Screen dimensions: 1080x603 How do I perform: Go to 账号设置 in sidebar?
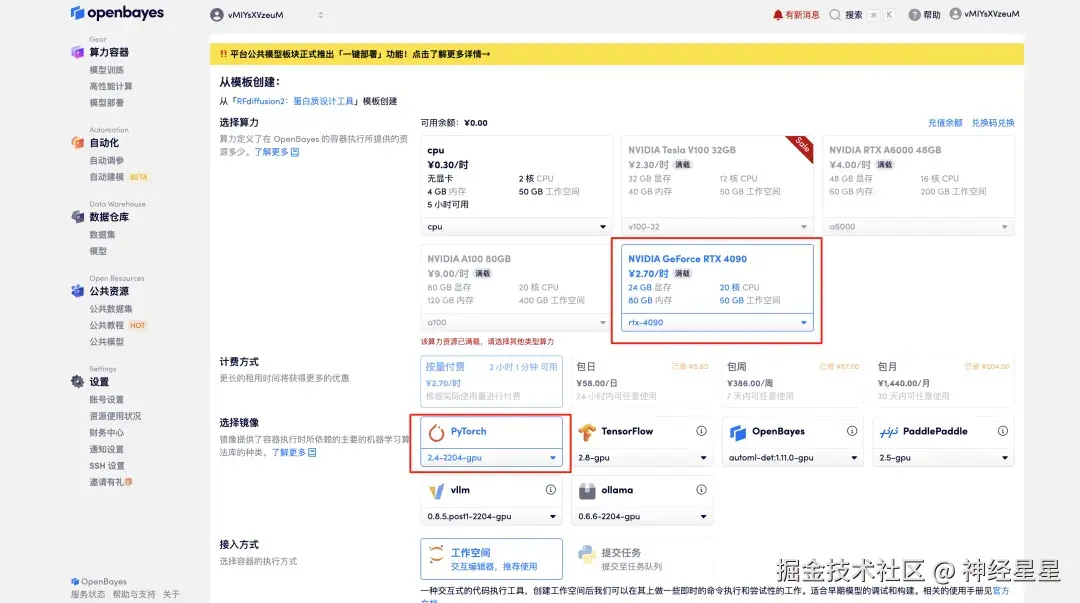click(x=107, y=400)
